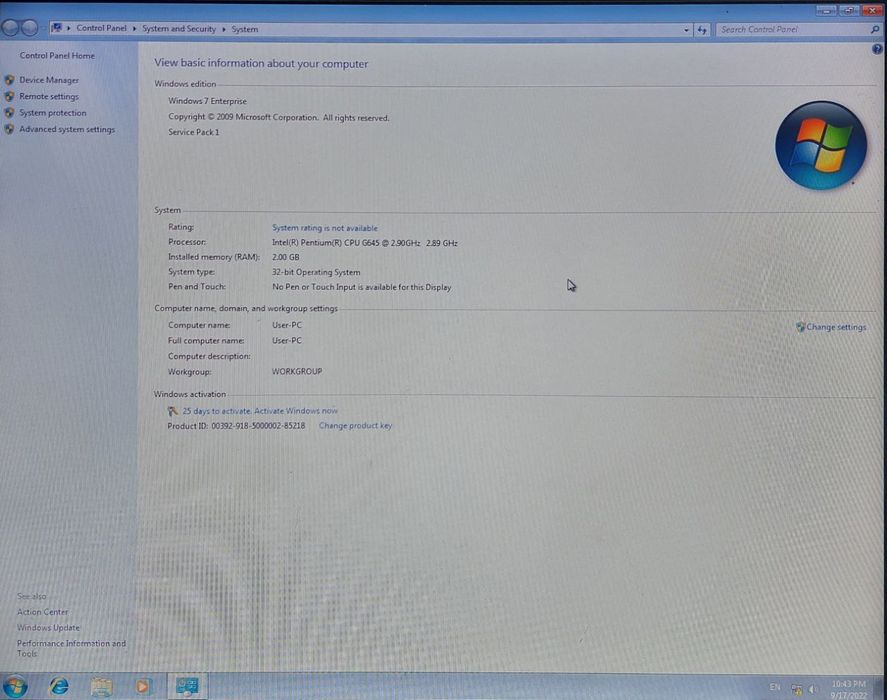Expand the arrow after Control Panel breadcrumb

point(135,28)
